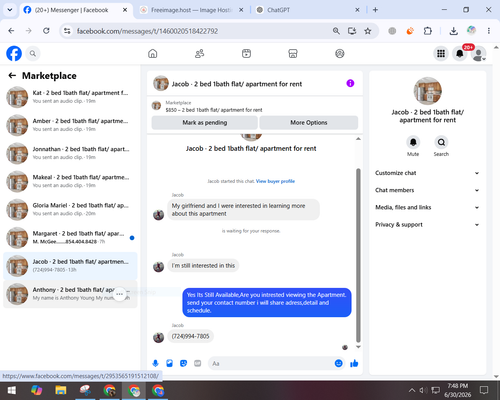500x400 pixels.
Task: Open Amber conversation in list
Action: pos(70,125)
